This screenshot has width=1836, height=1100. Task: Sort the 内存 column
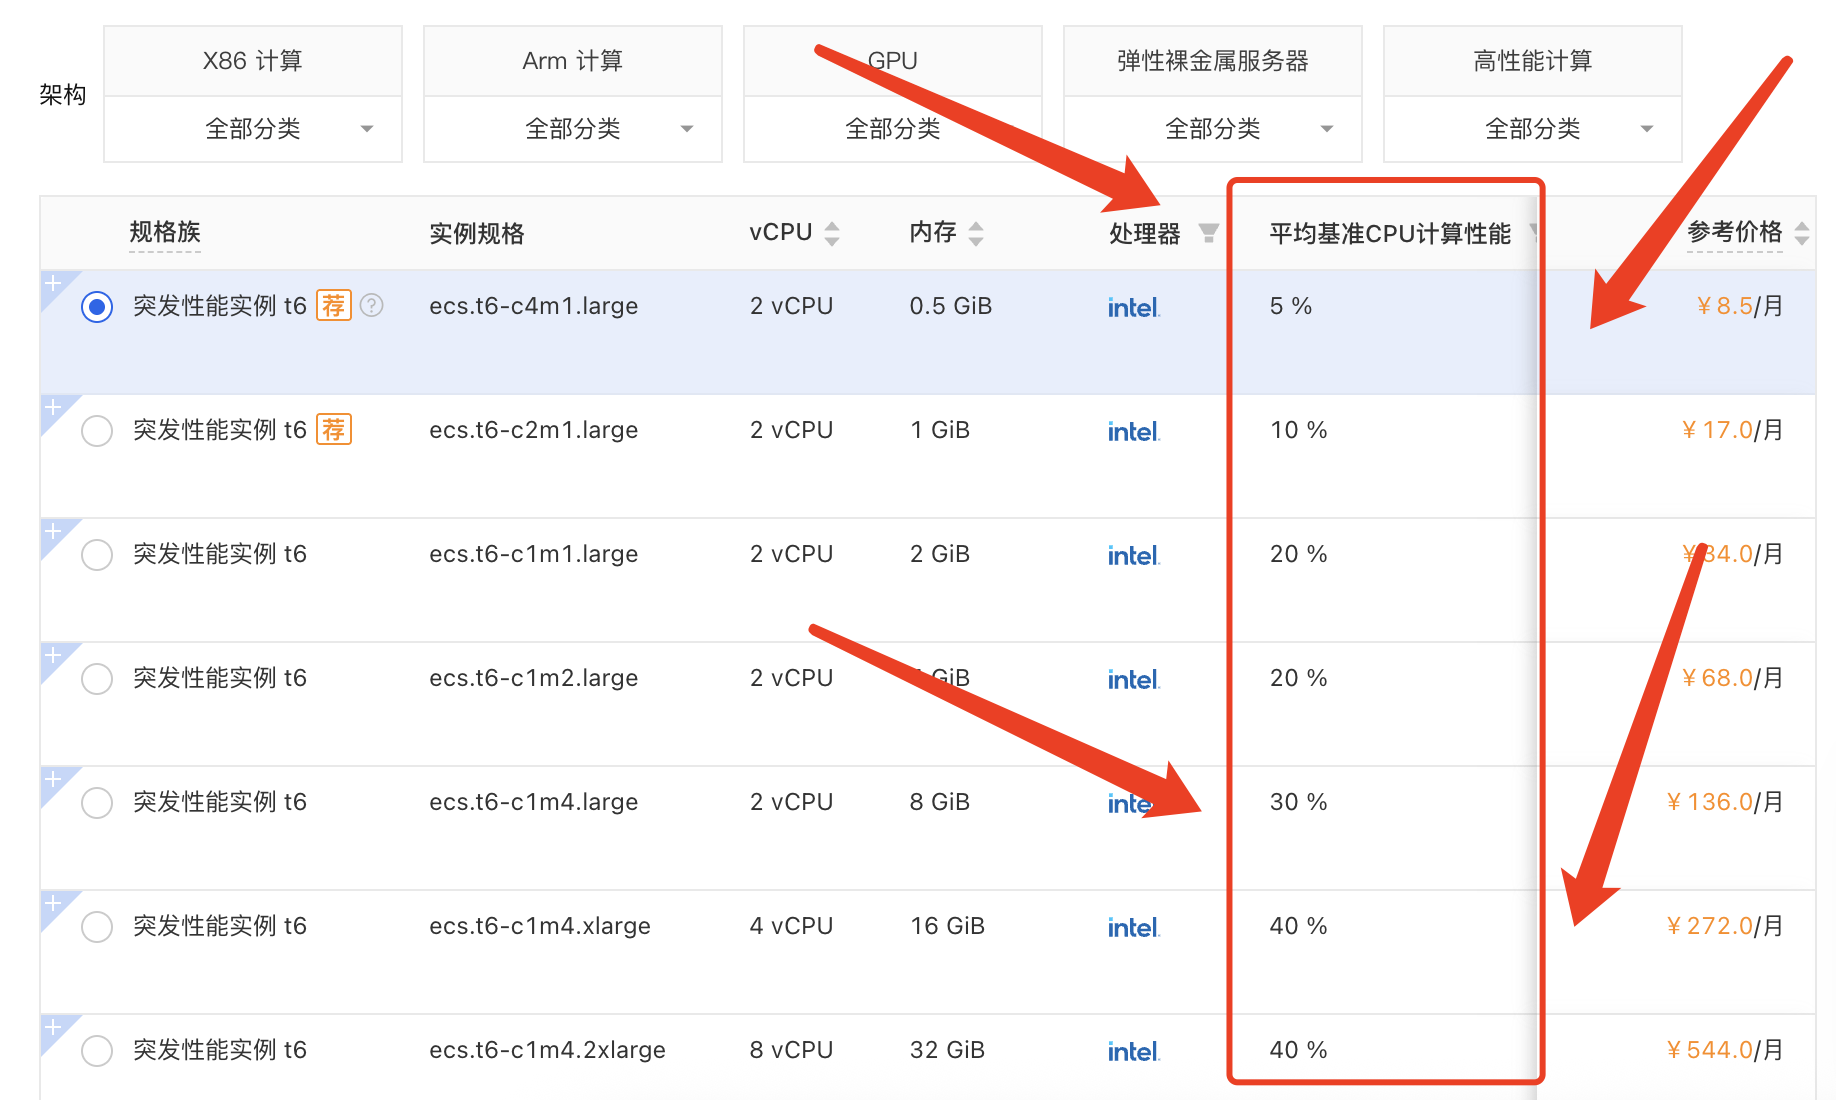[x=978, y=232]
